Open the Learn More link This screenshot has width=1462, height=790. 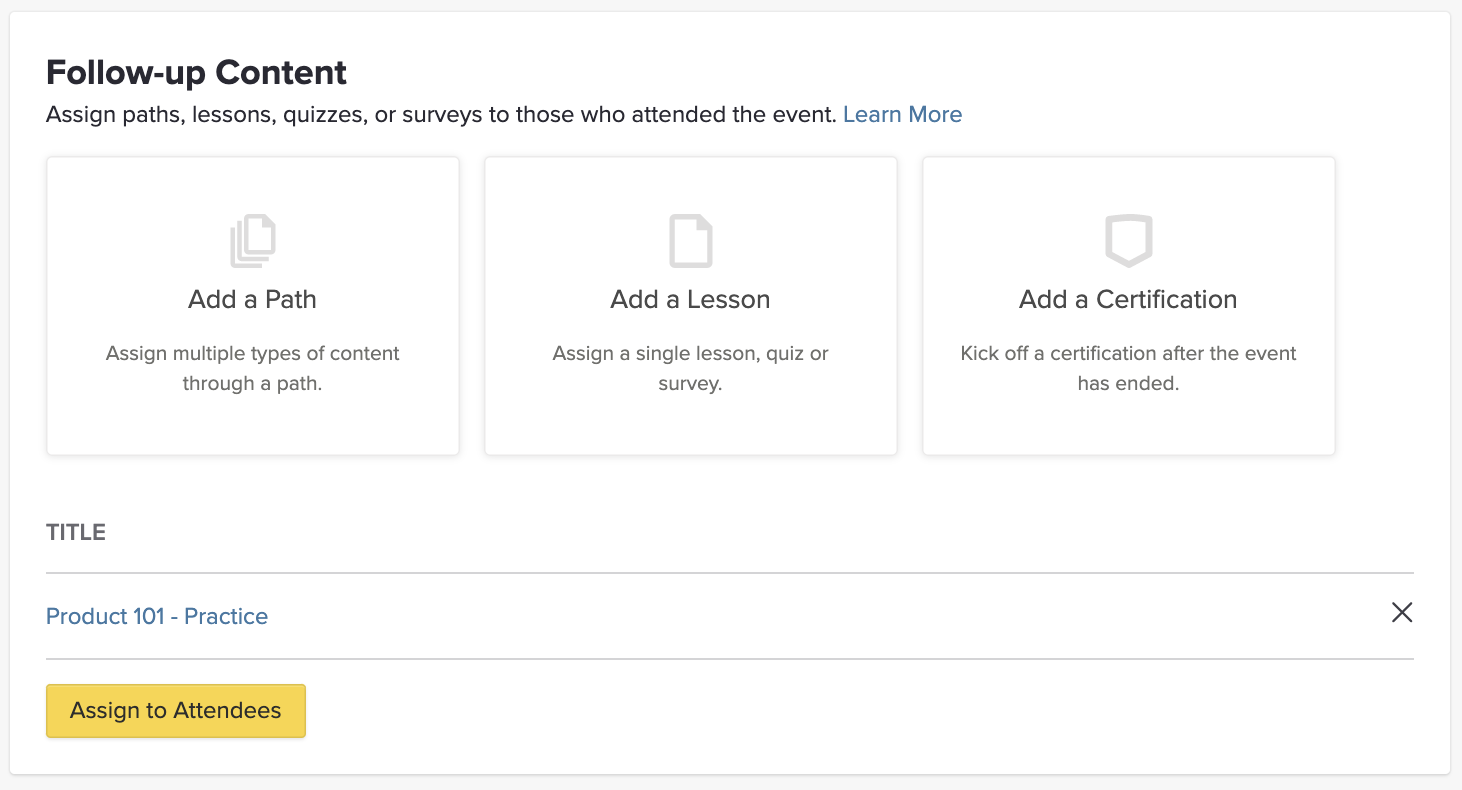(902, 115)
